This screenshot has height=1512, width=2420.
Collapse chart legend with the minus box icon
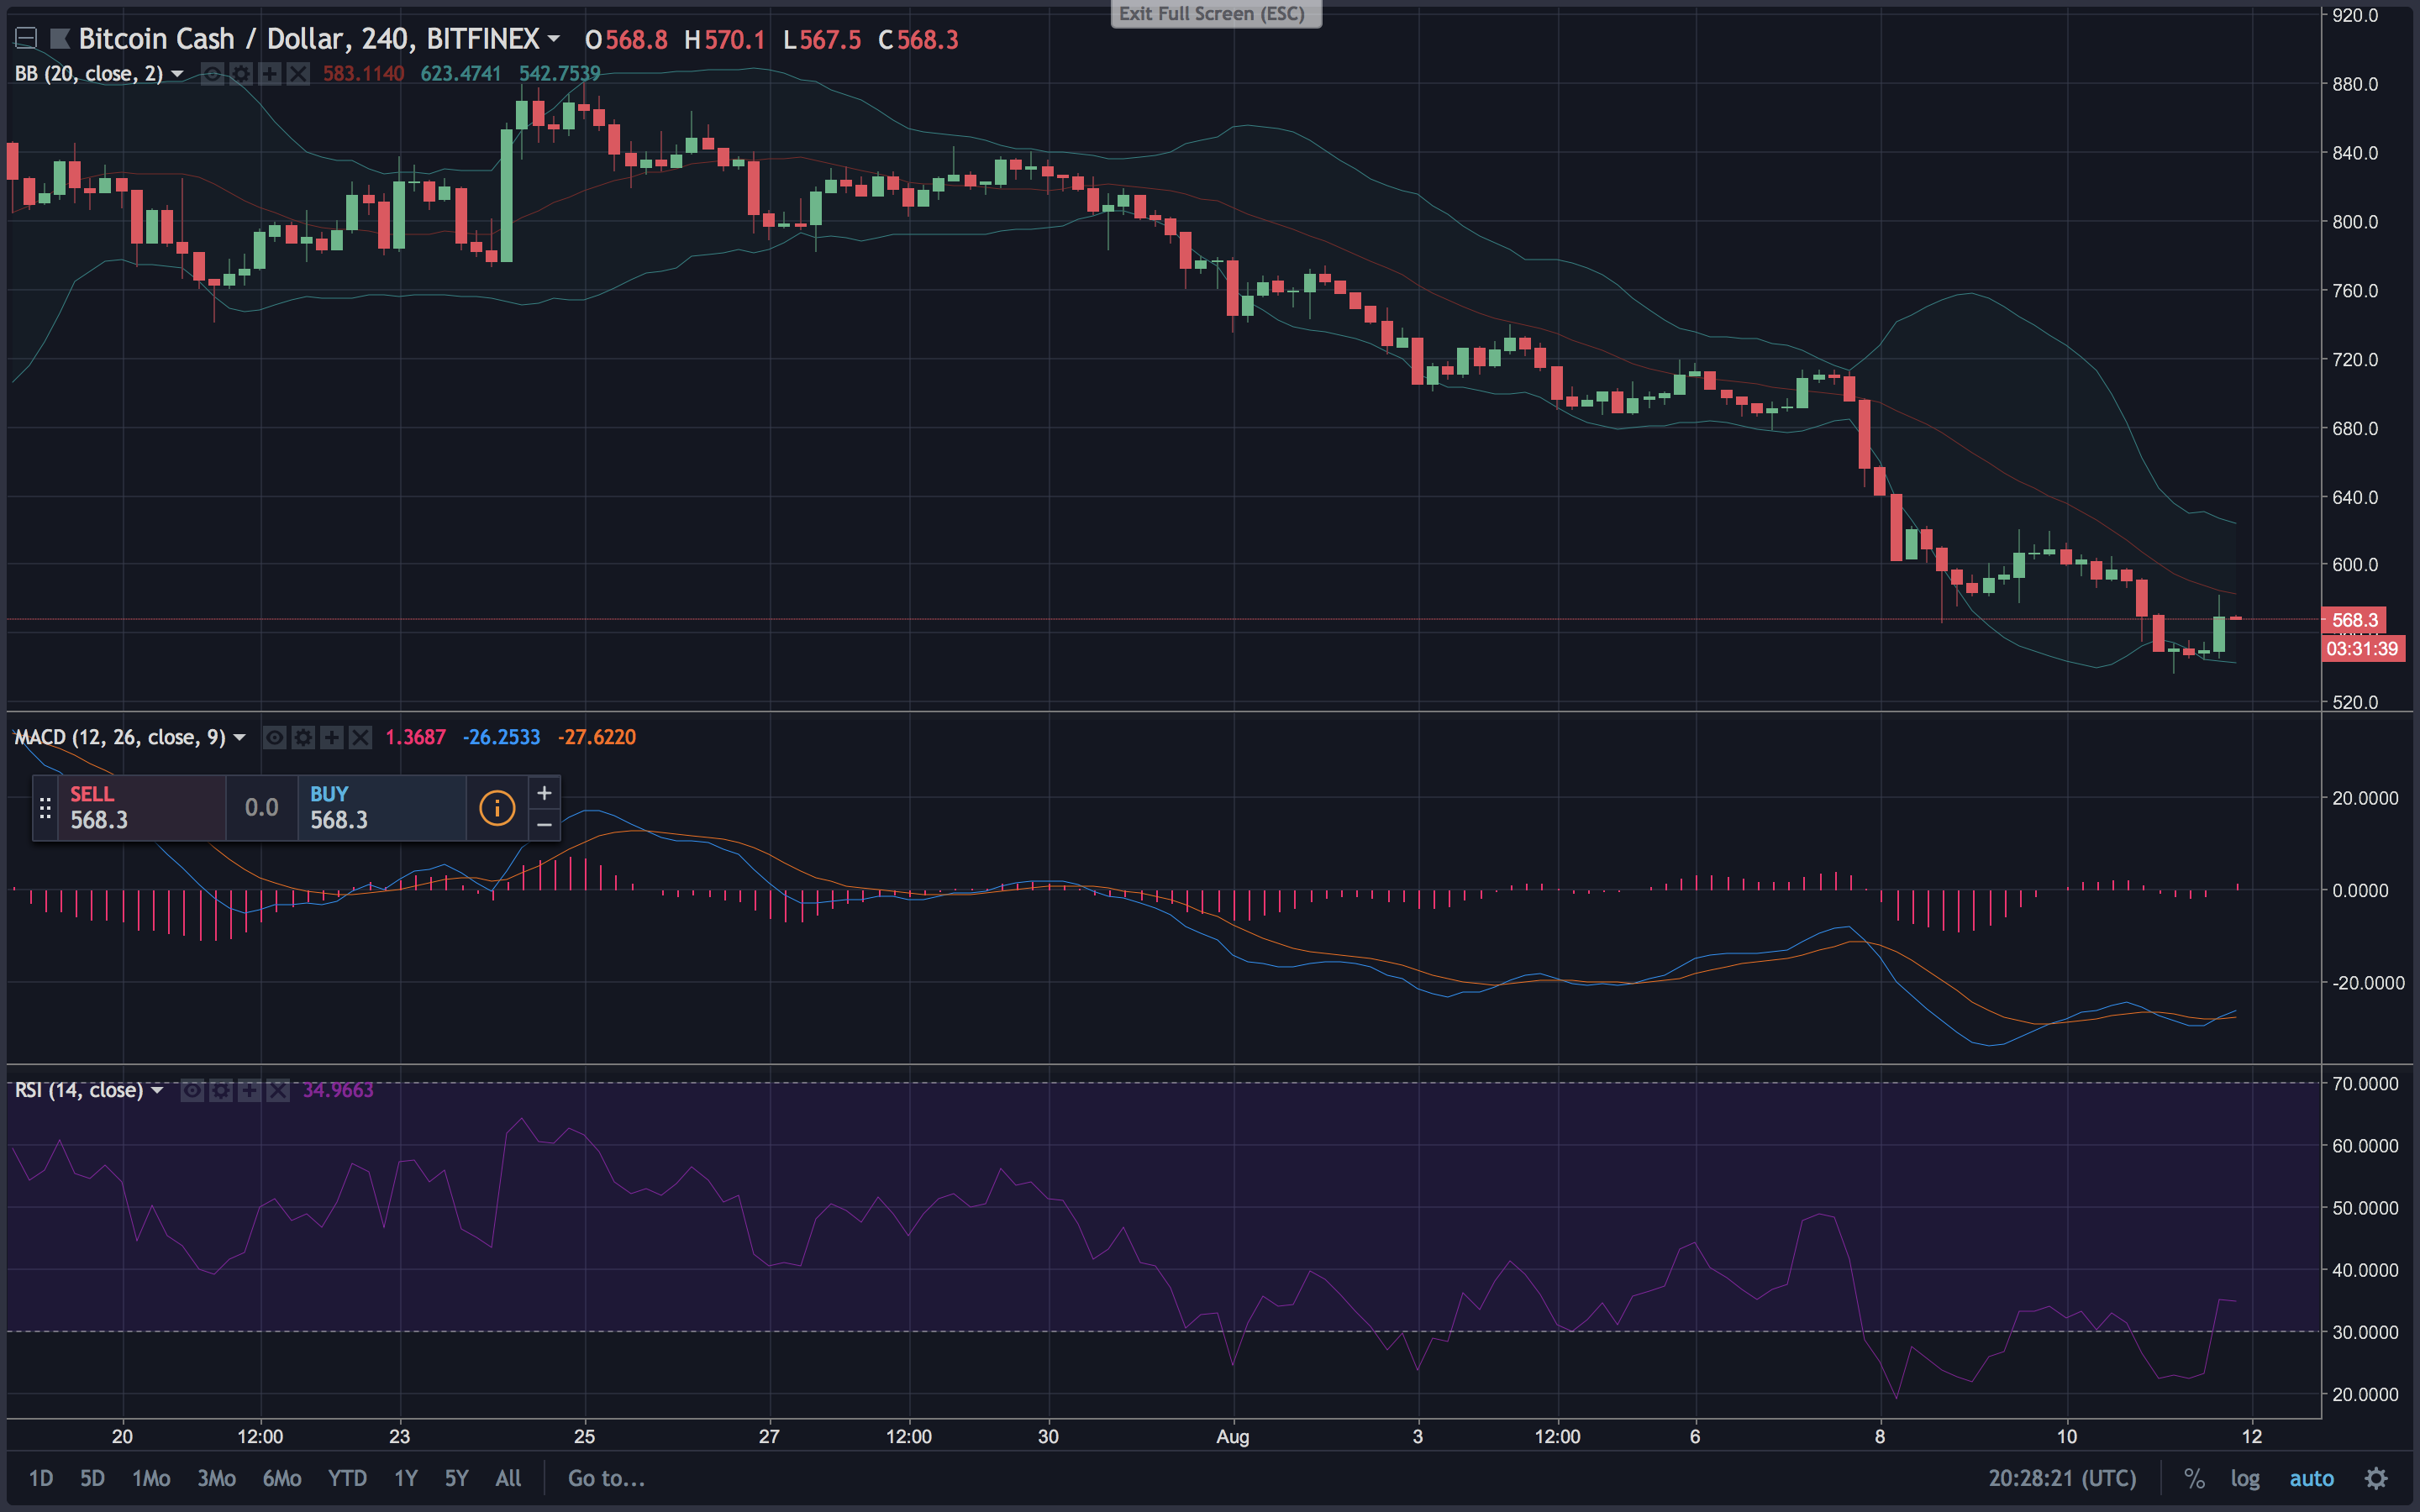26,39
